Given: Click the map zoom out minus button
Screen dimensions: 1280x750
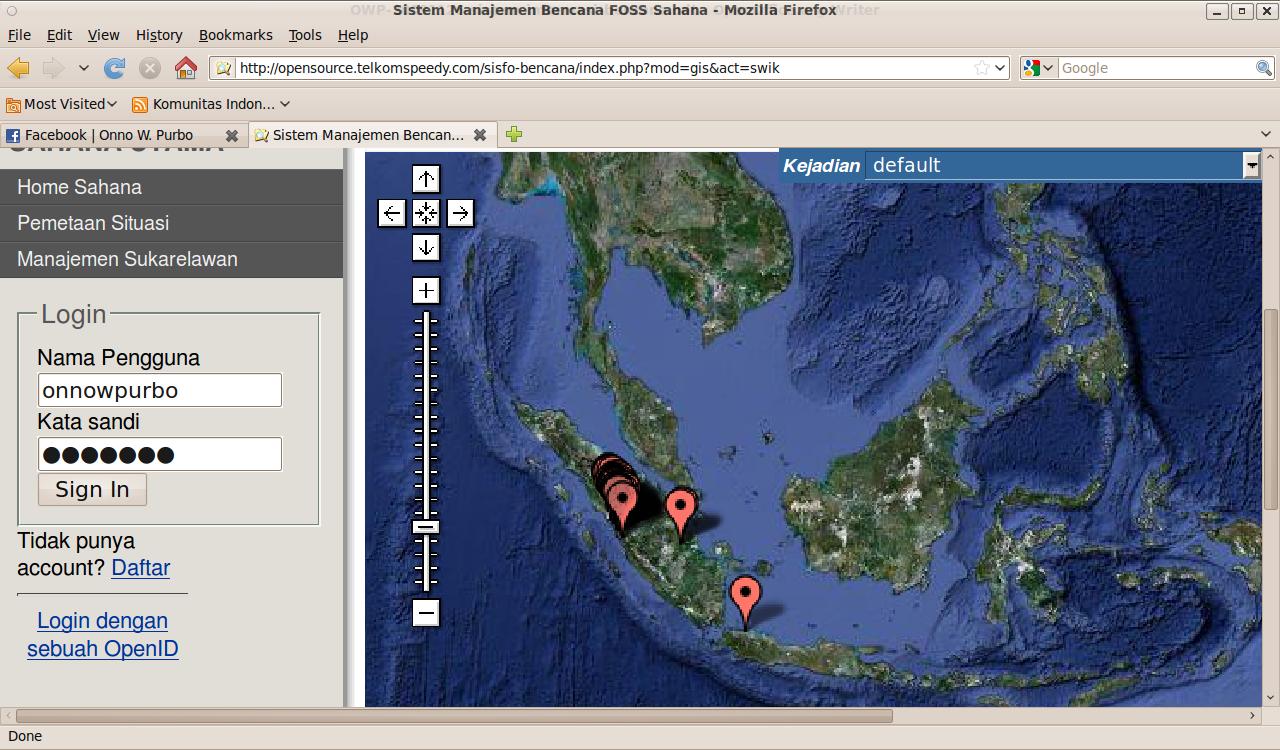Looking at the screenshot, I should pos(426,612).
